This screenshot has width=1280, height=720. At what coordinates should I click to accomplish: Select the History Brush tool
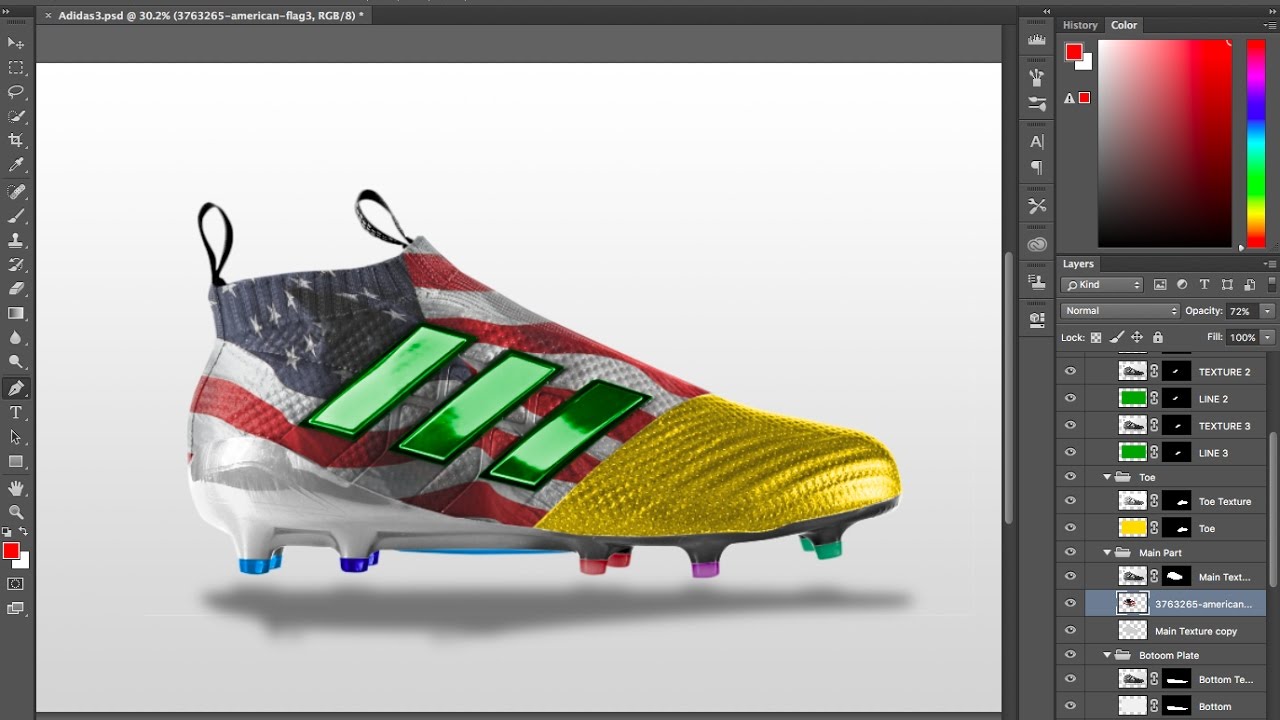tap(16, 265)
